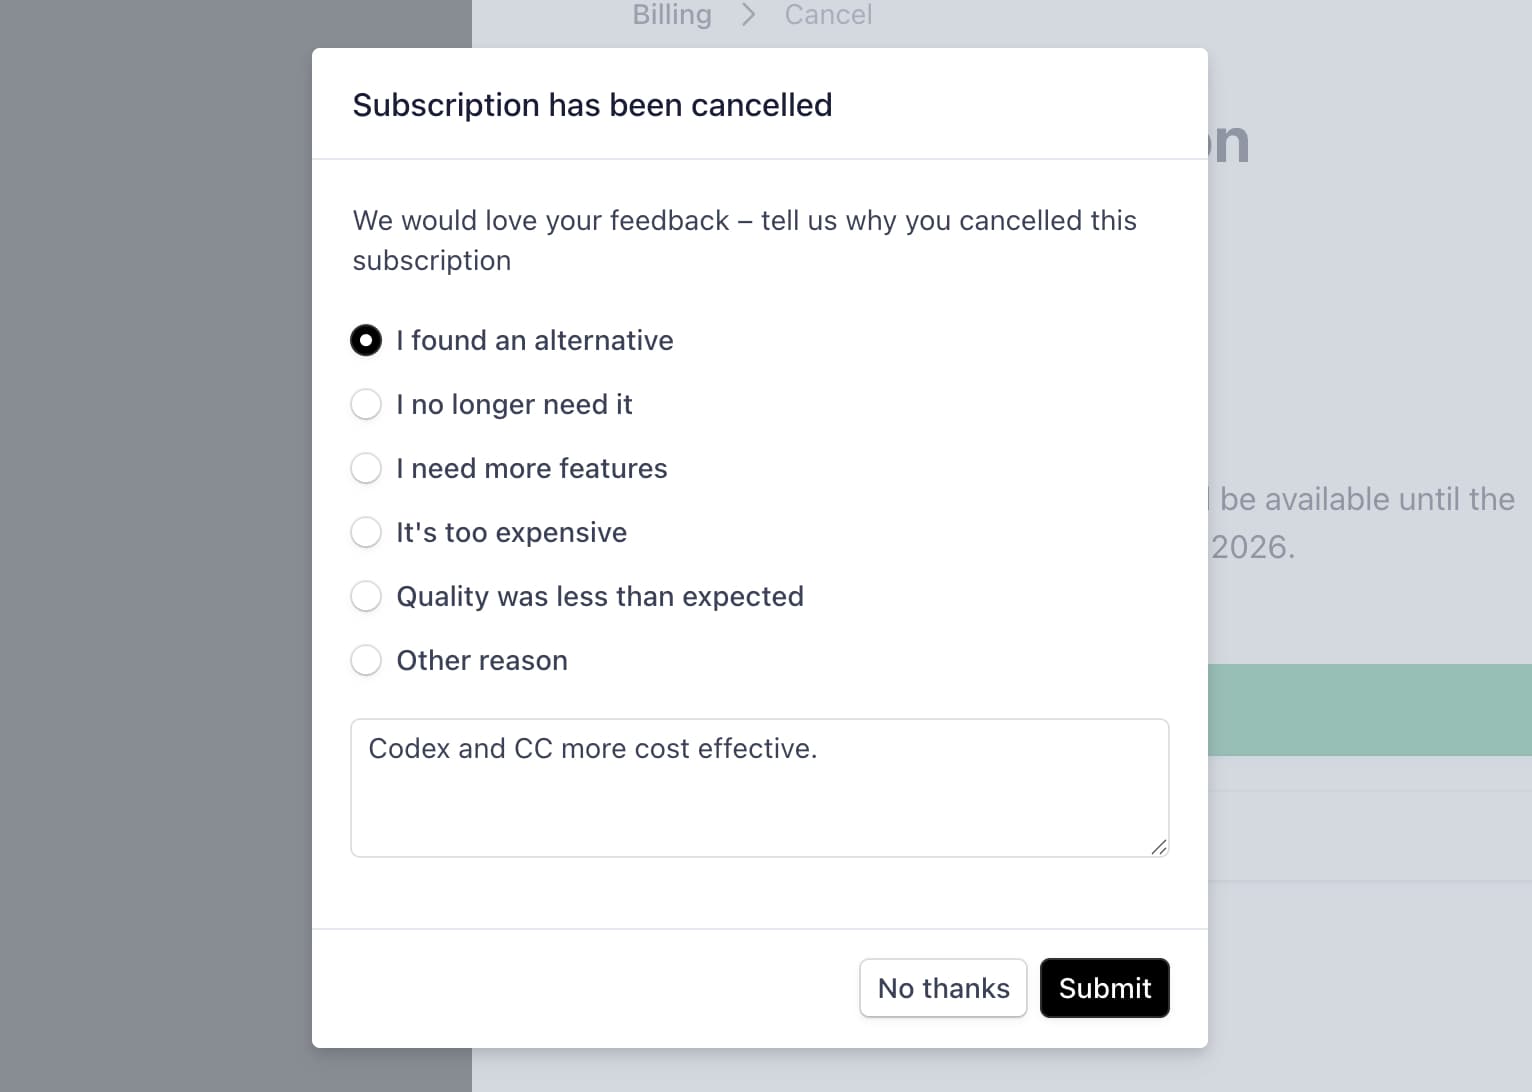Viewport: 1532px width, 1092px height.
Task: Pick "It's too expensive" radio option
Action: [x=366, y=532]
